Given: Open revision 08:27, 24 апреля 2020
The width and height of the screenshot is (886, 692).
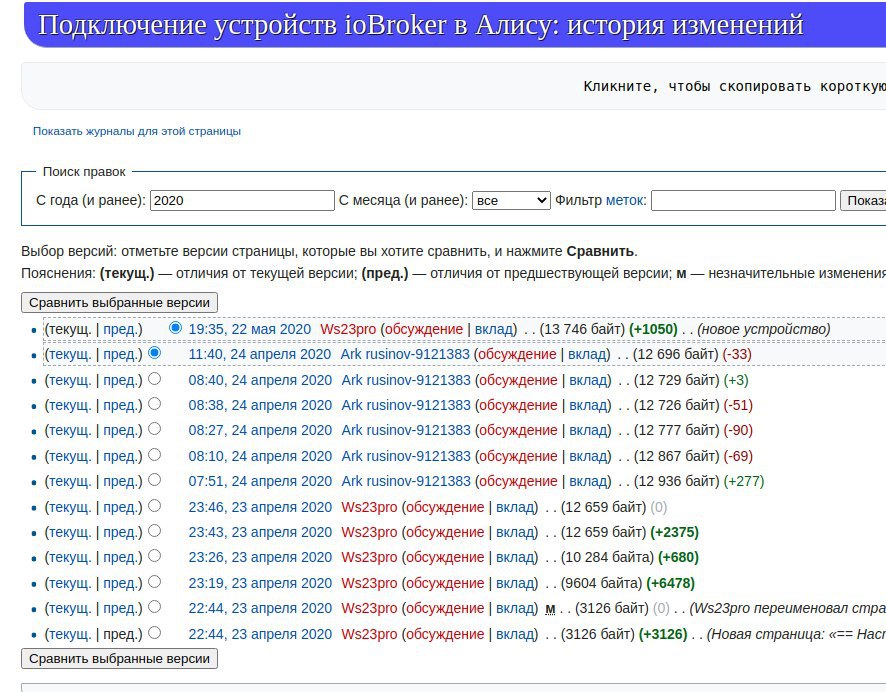Looking at the screenshot, I should (x=260, y=430).
